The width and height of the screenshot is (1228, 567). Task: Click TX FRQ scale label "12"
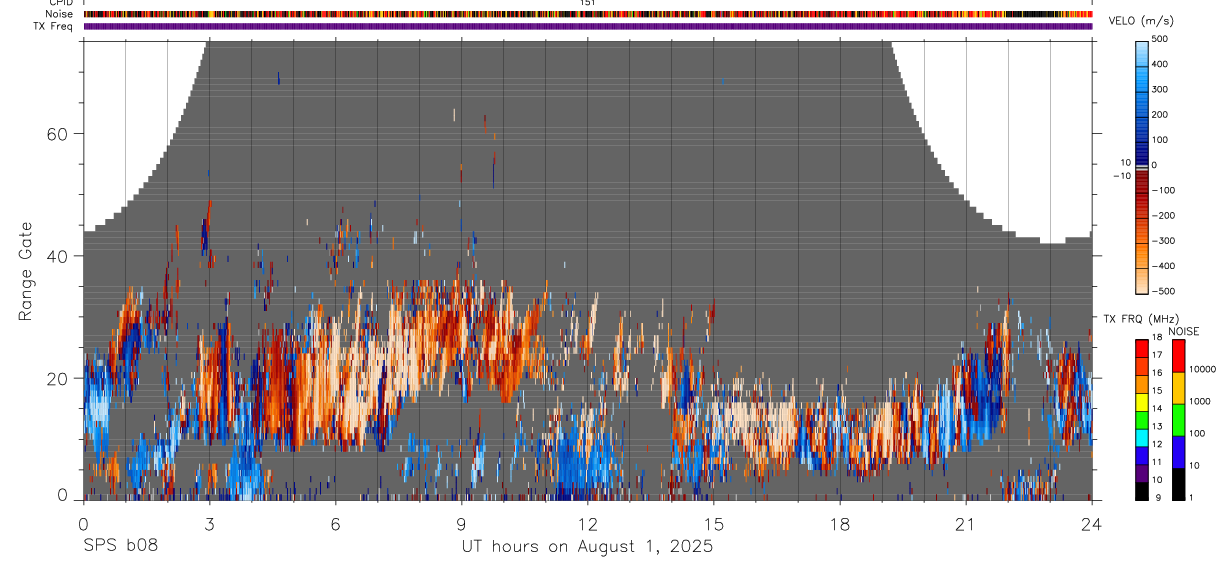[1157, 444]
